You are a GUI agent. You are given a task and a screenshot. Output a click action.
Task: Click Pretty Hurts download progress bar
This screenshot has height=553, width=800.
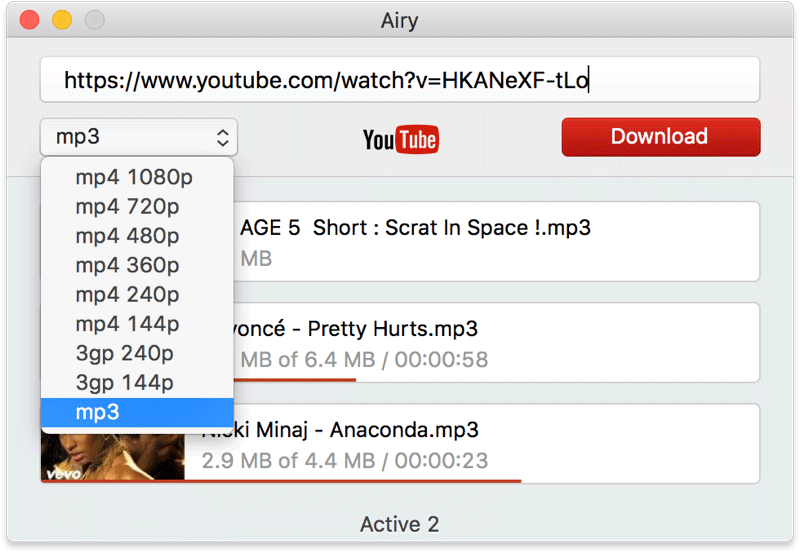click(x=294, y=380)
